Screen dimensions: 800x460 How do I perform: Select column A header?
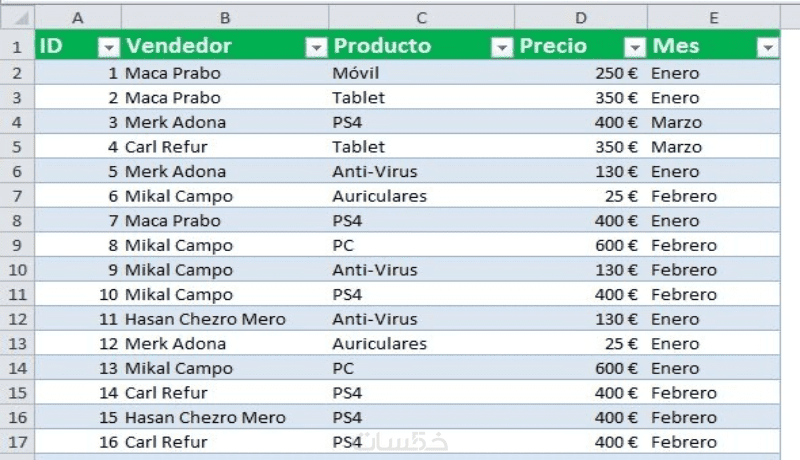78,17
